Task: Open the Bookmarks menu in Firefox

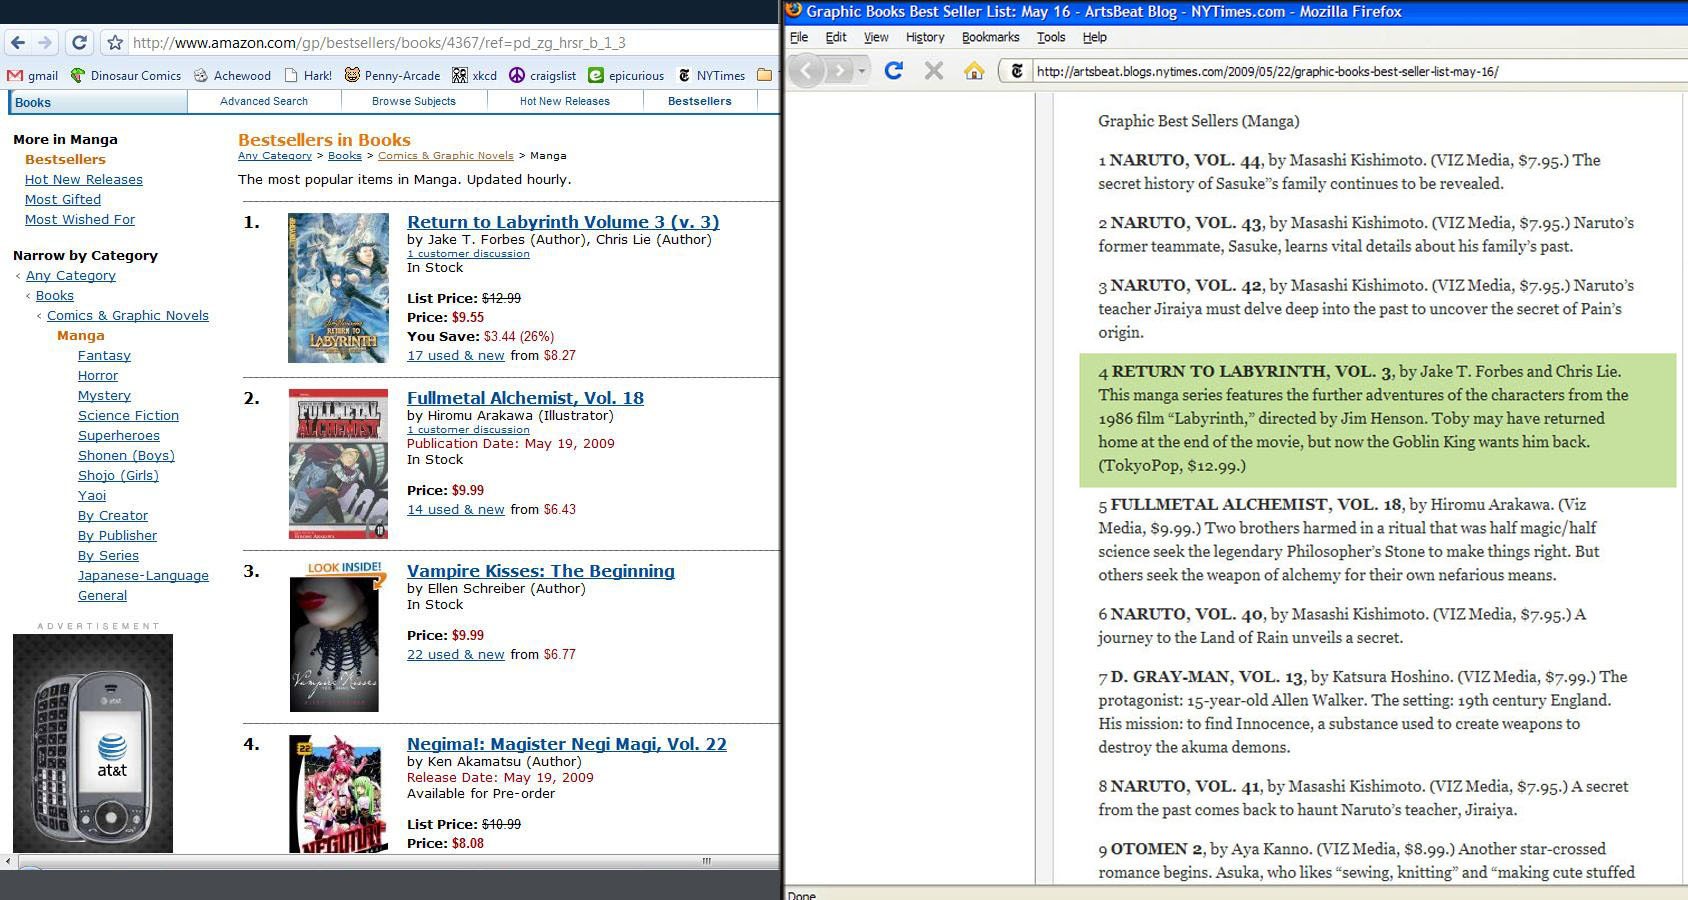Action: (990, 37)
